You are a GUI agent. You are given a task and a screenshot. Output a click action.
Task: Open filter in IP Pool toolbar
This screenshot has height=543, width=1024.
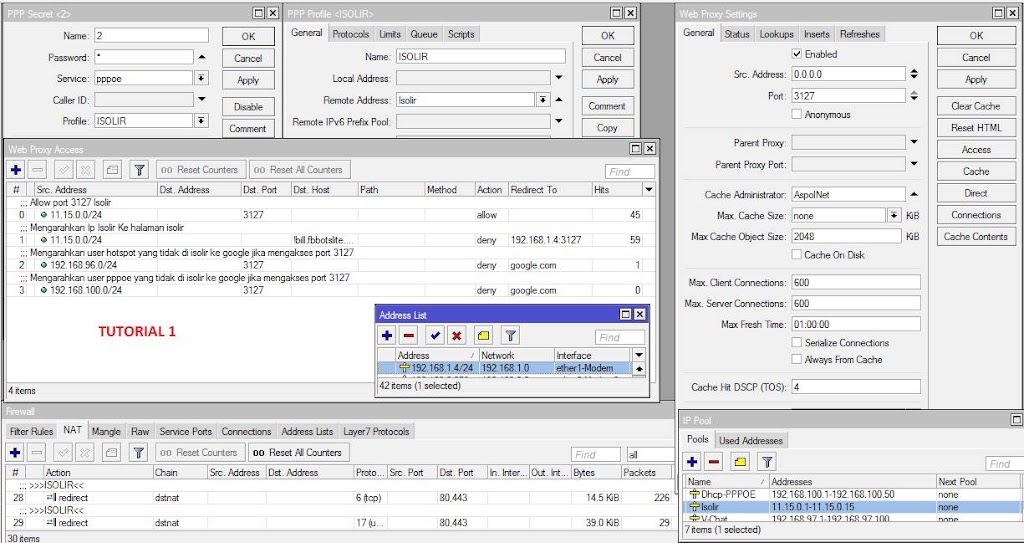(x=767, y=462)
